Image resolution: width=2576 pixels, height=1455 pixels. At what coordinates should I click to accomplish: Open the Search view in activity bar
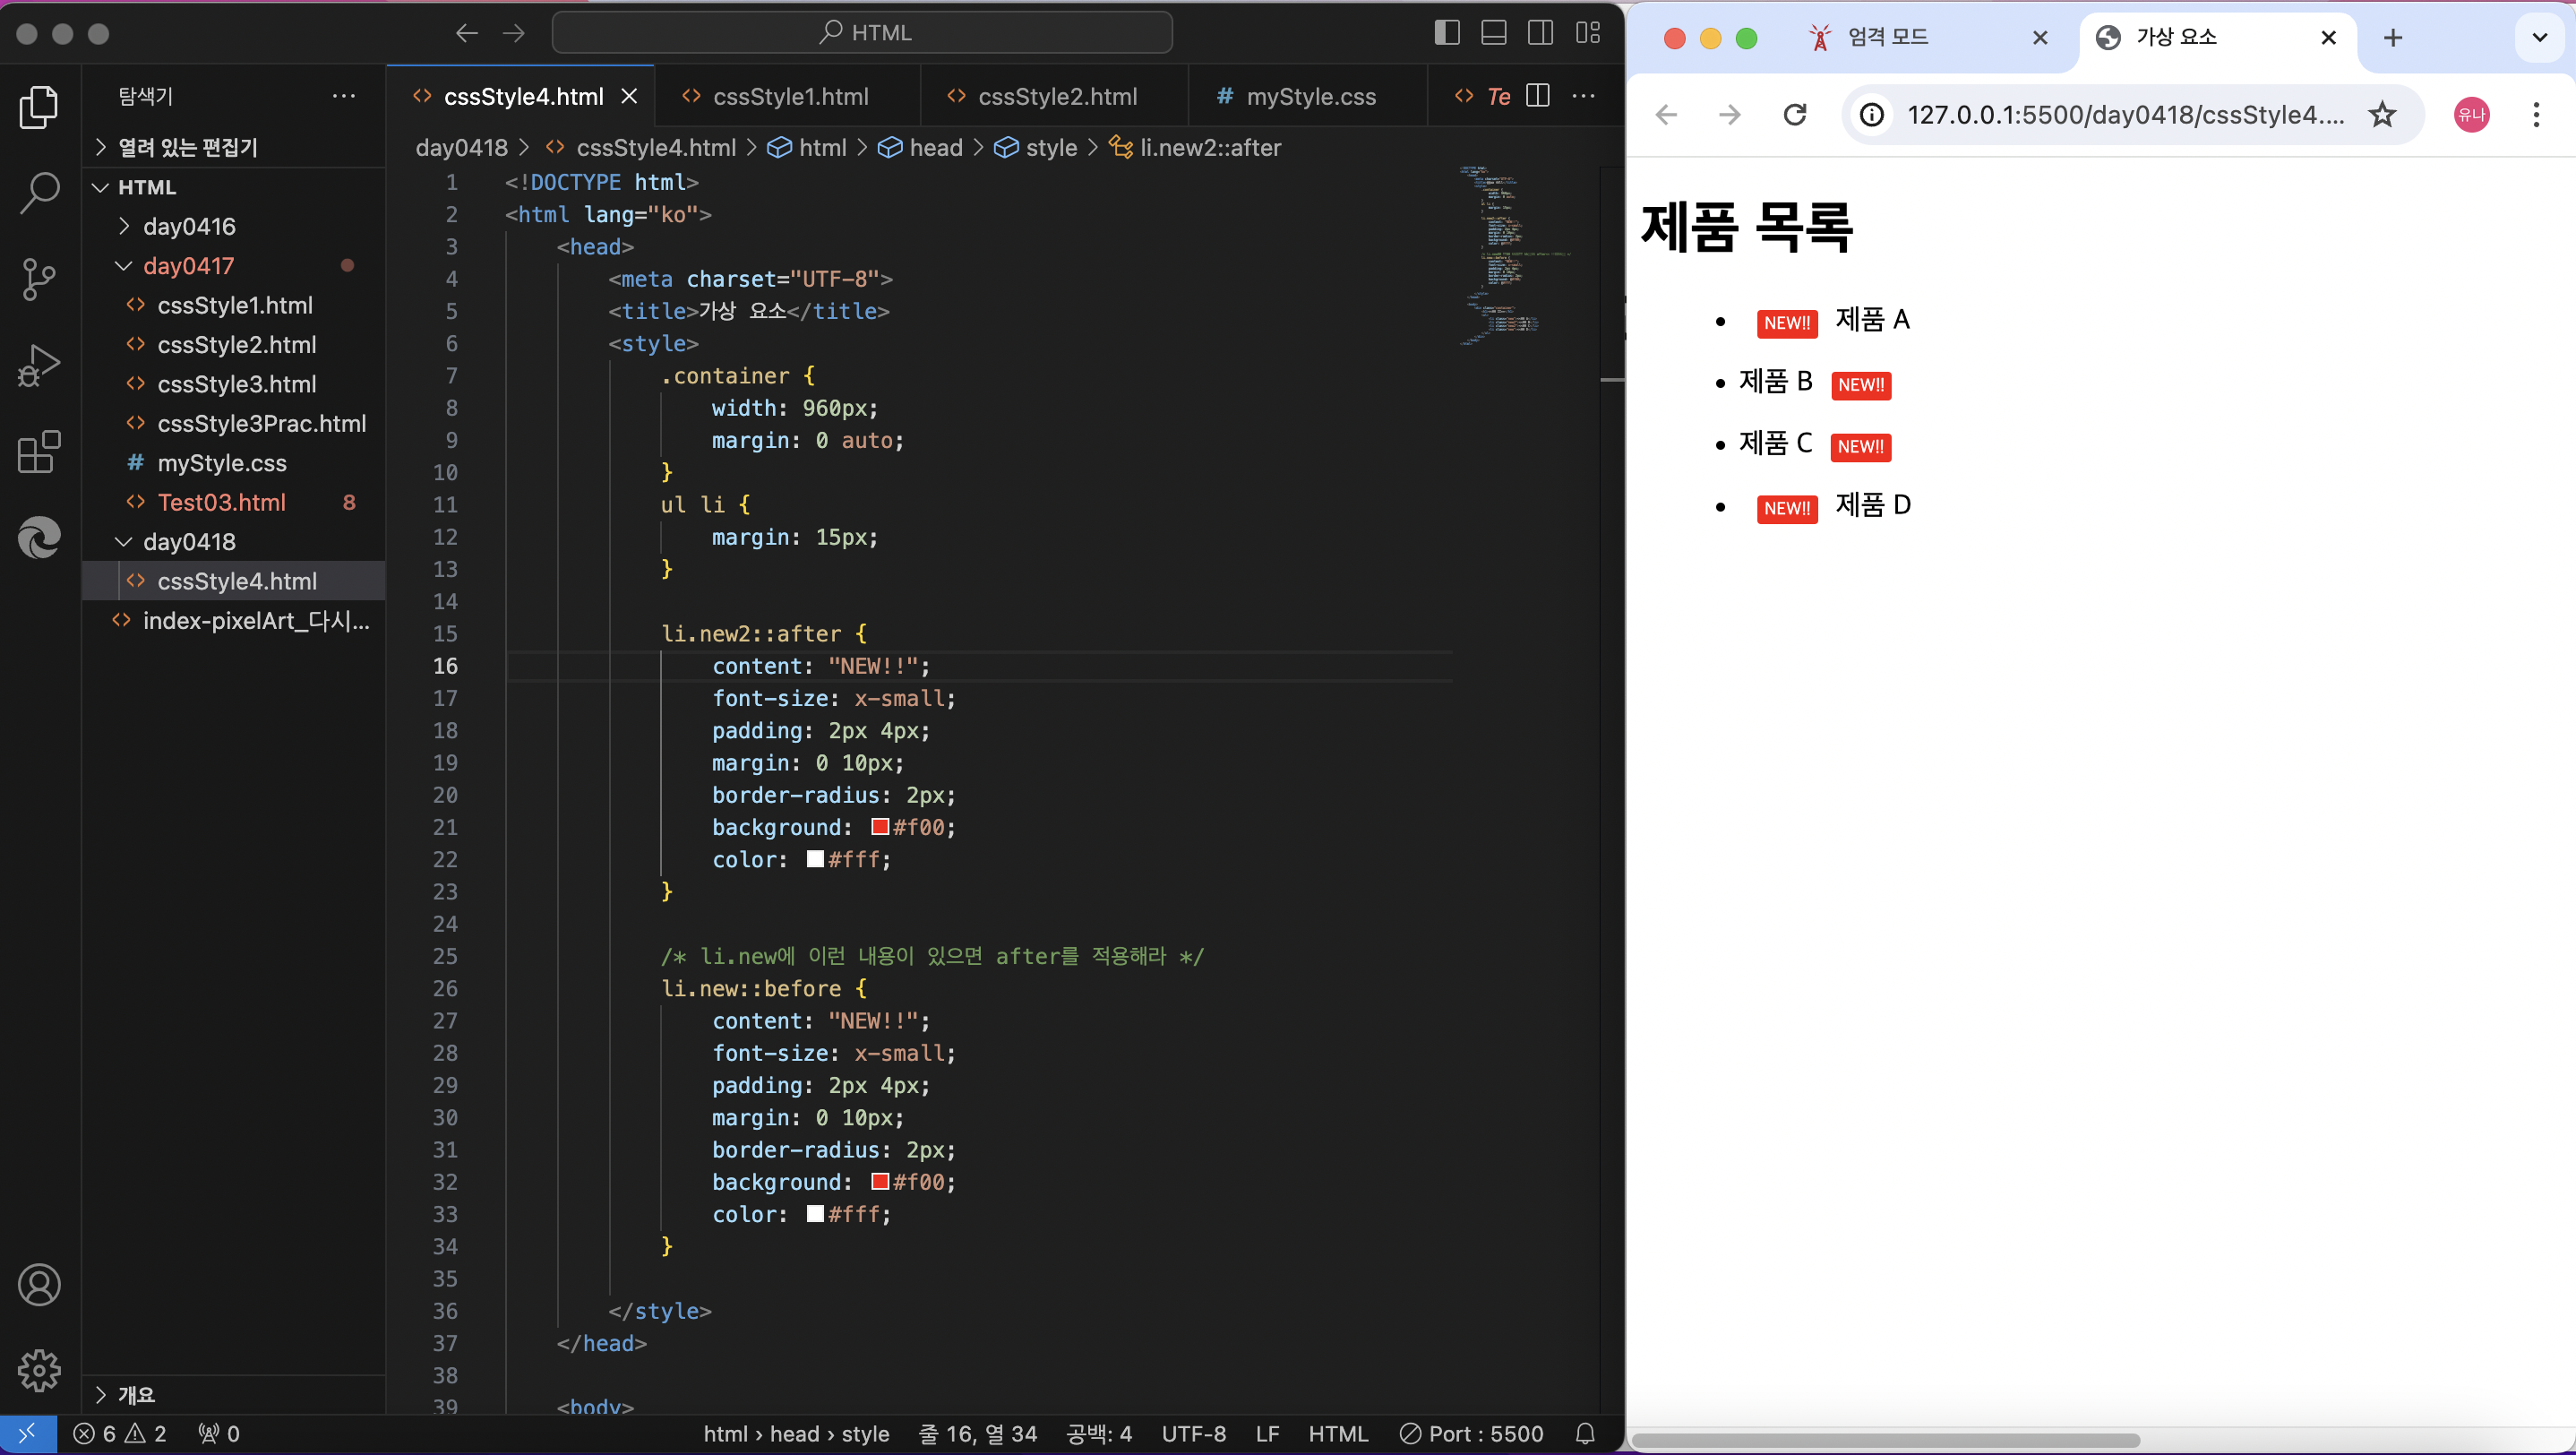[39, 192]
